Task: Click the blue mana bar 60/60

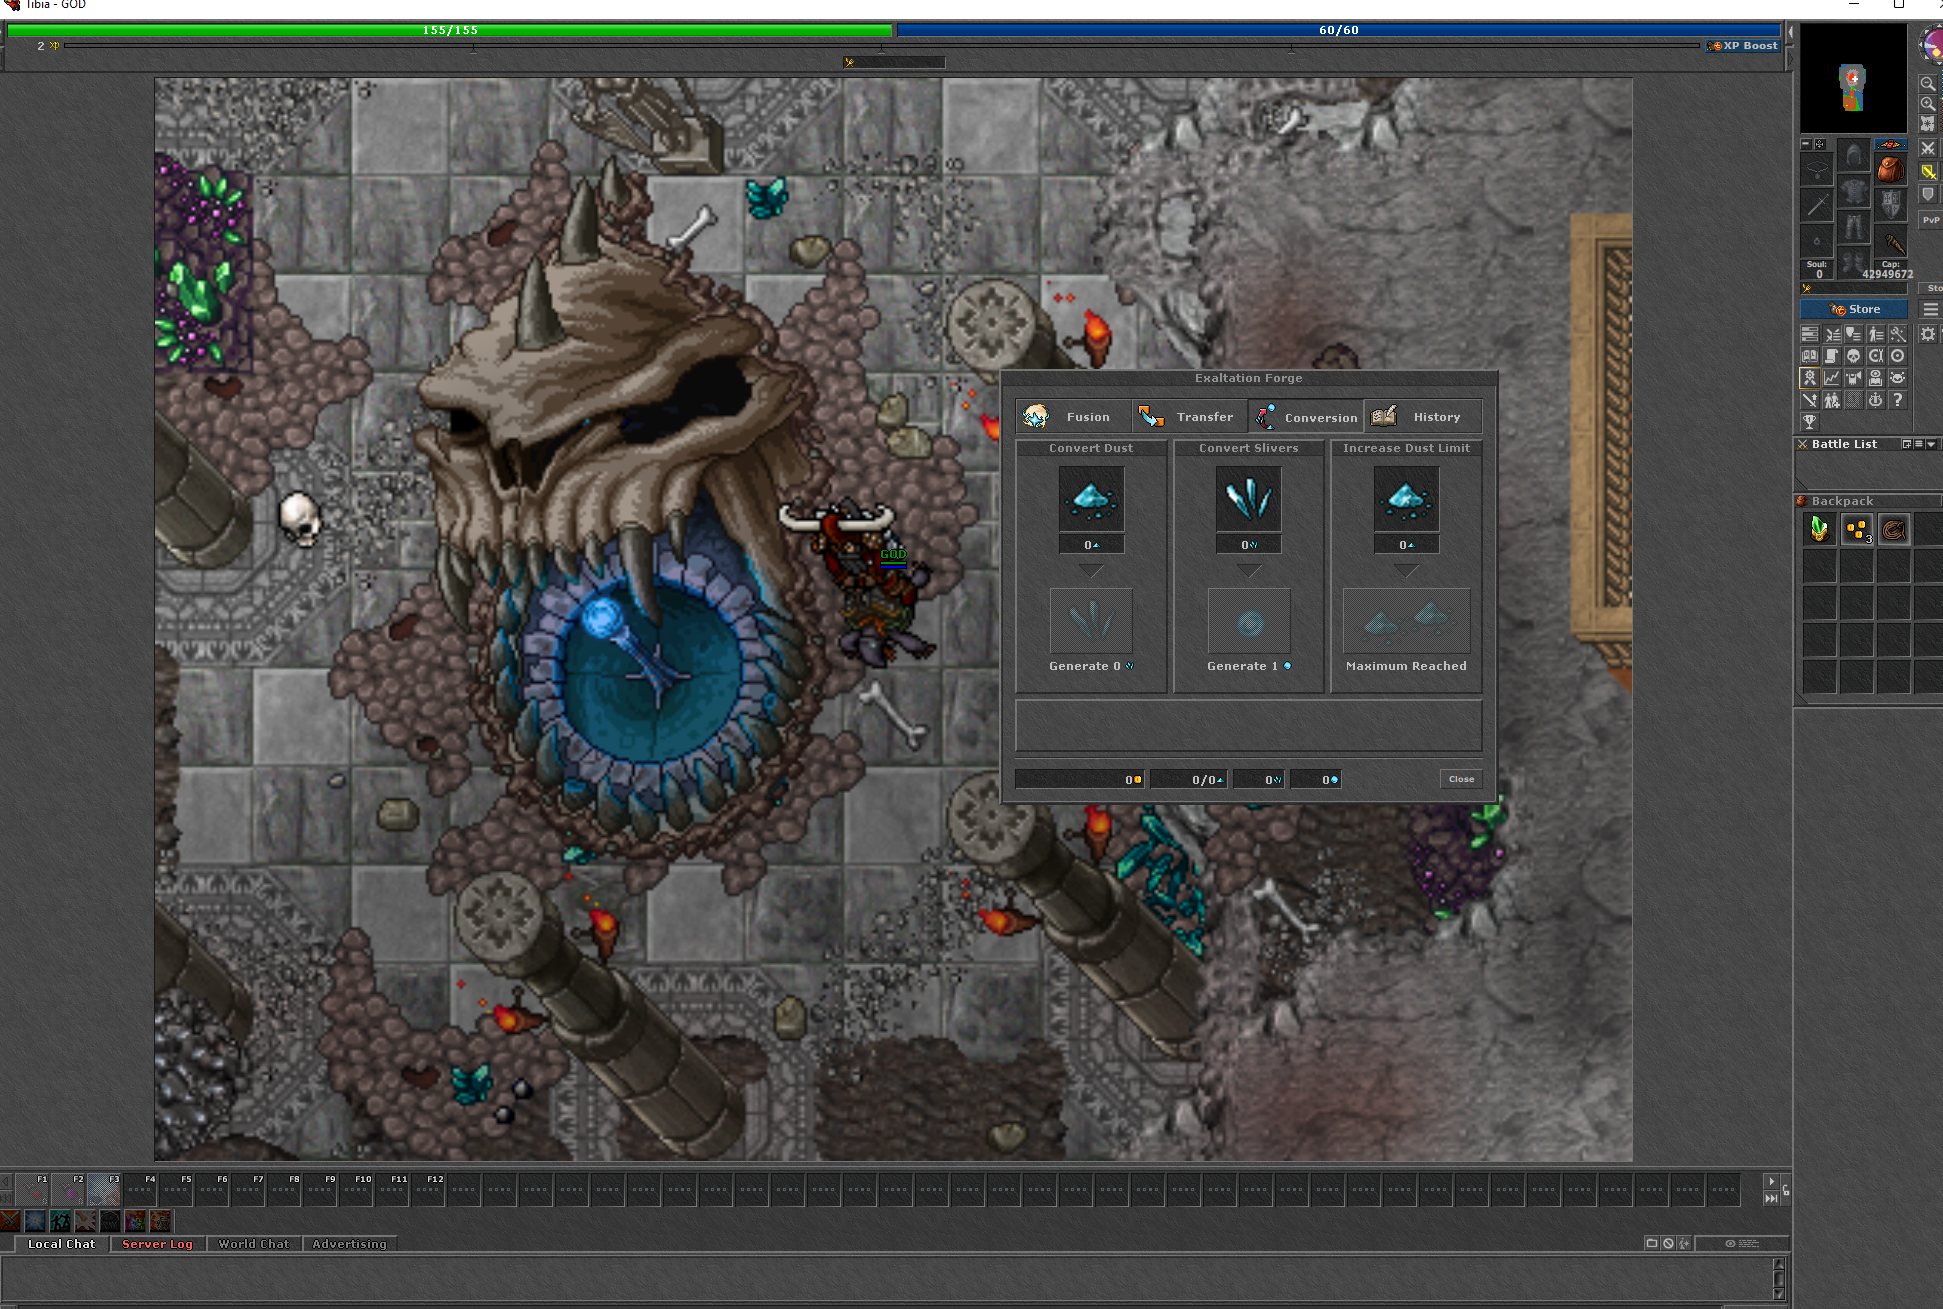Action: point(1338,30)
